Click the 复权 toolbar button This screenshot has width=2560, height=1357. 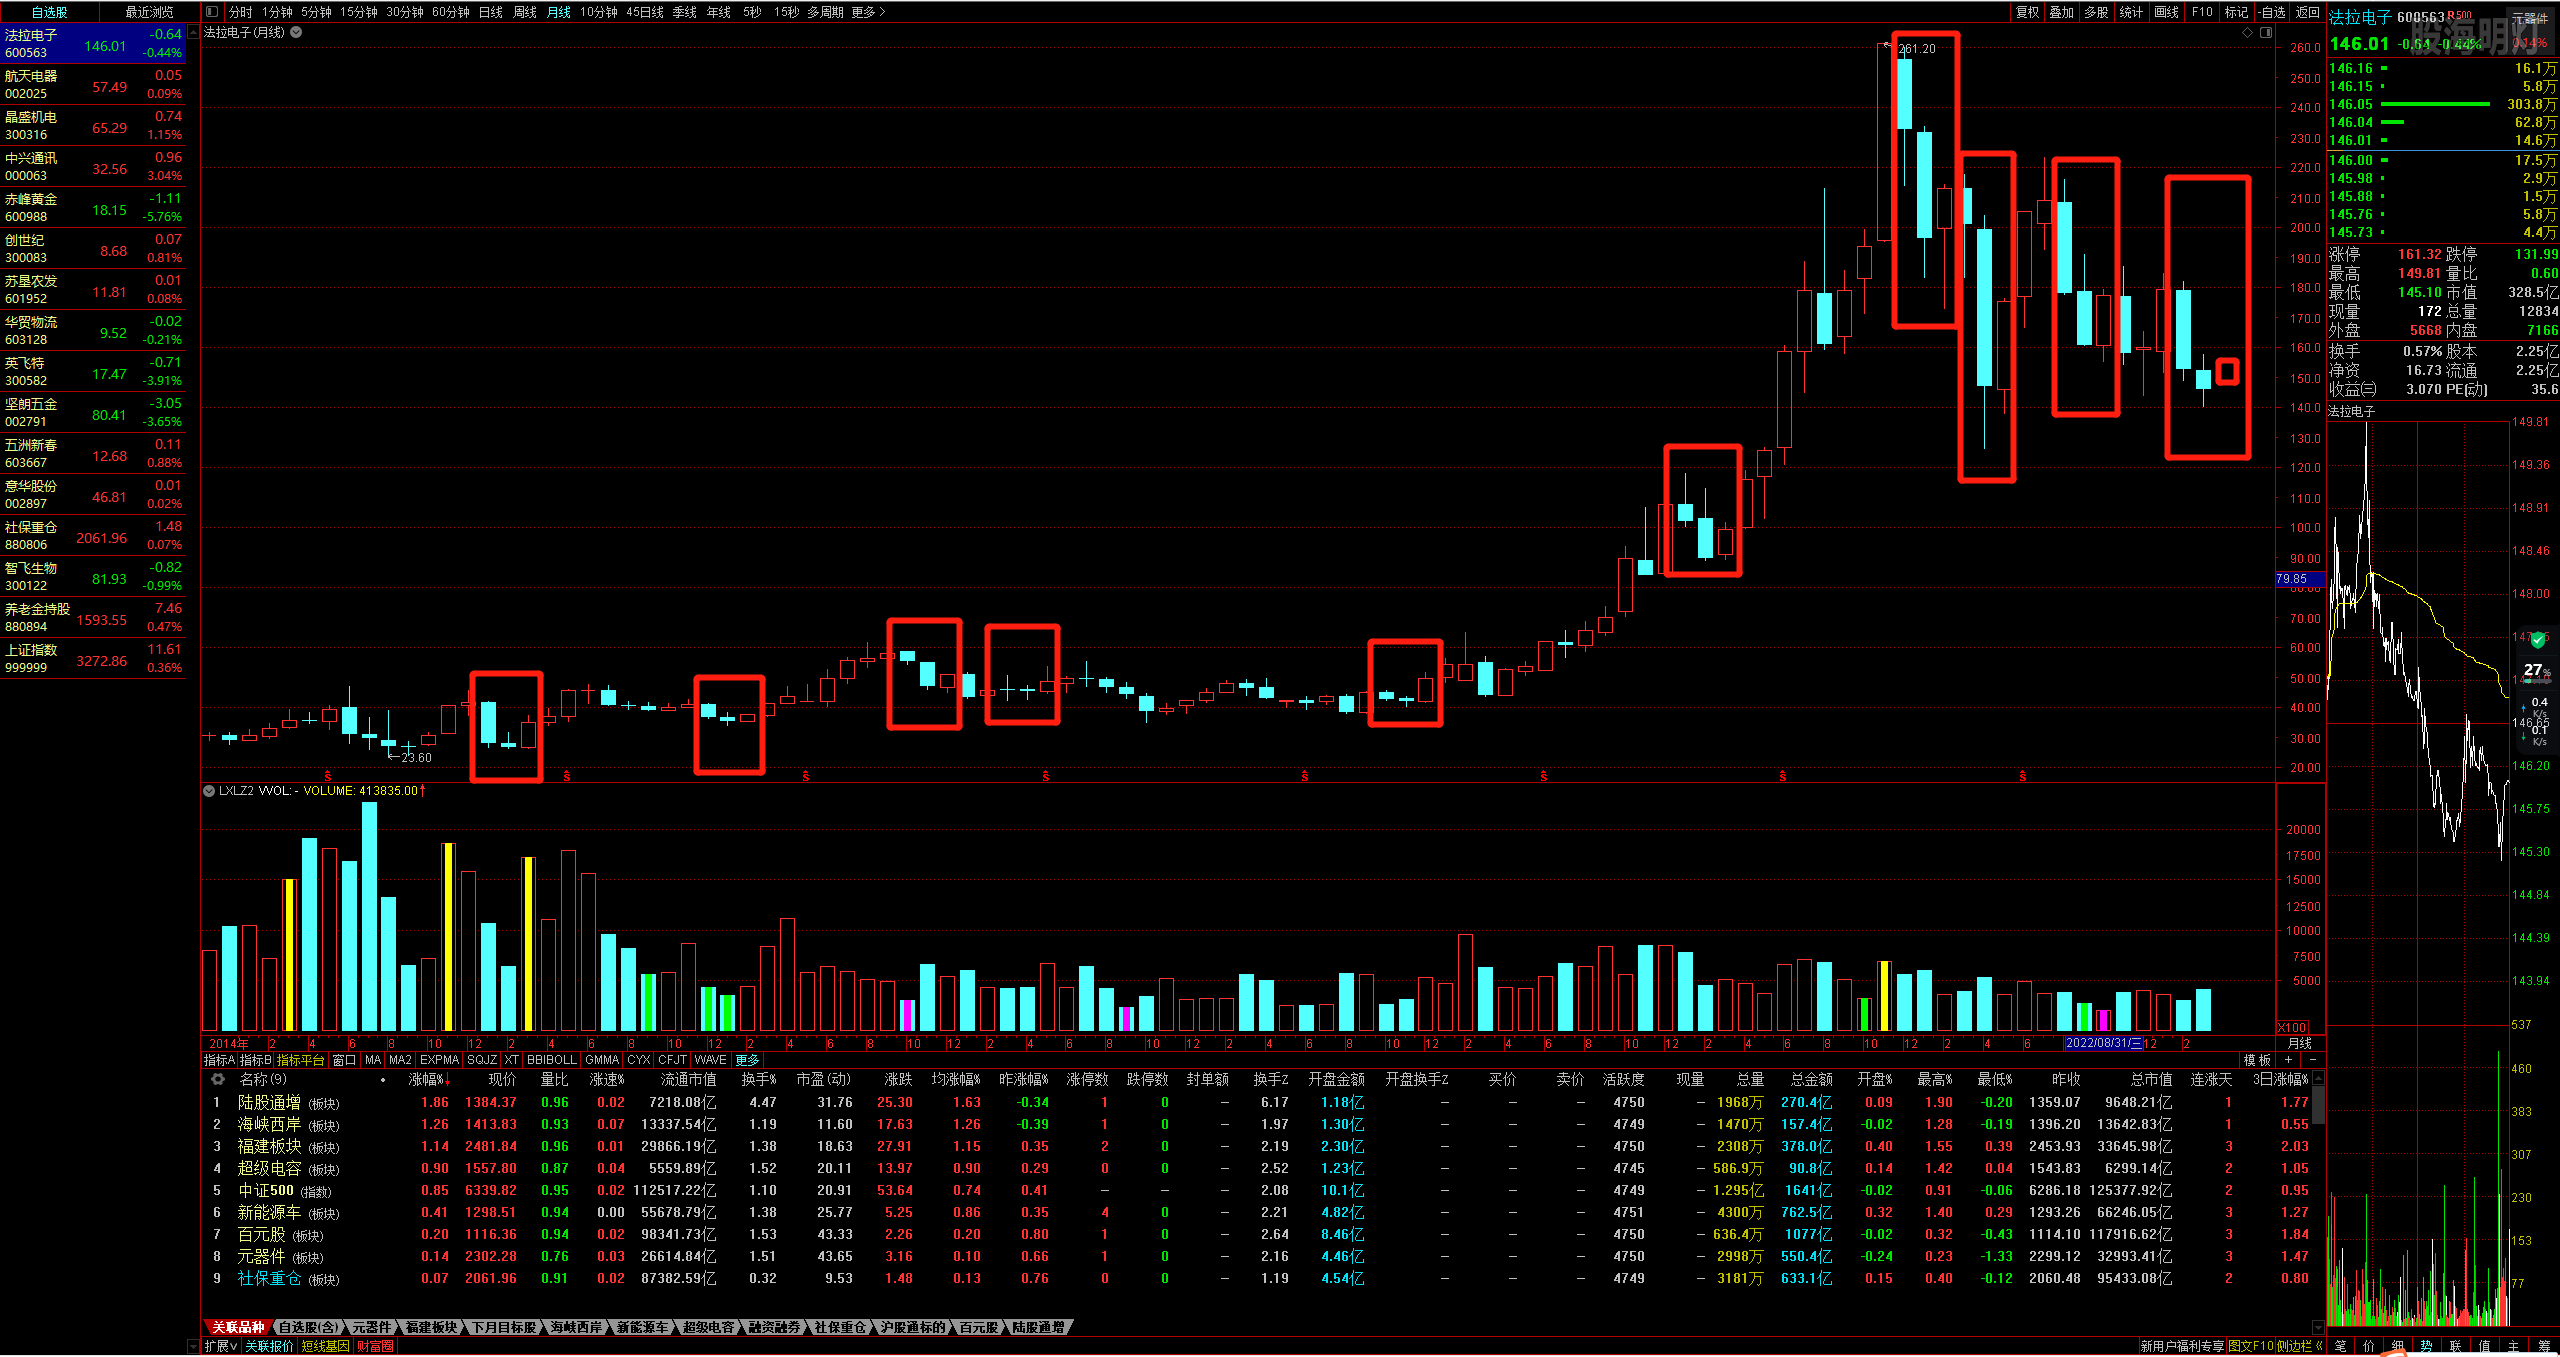click(2027, 12)
